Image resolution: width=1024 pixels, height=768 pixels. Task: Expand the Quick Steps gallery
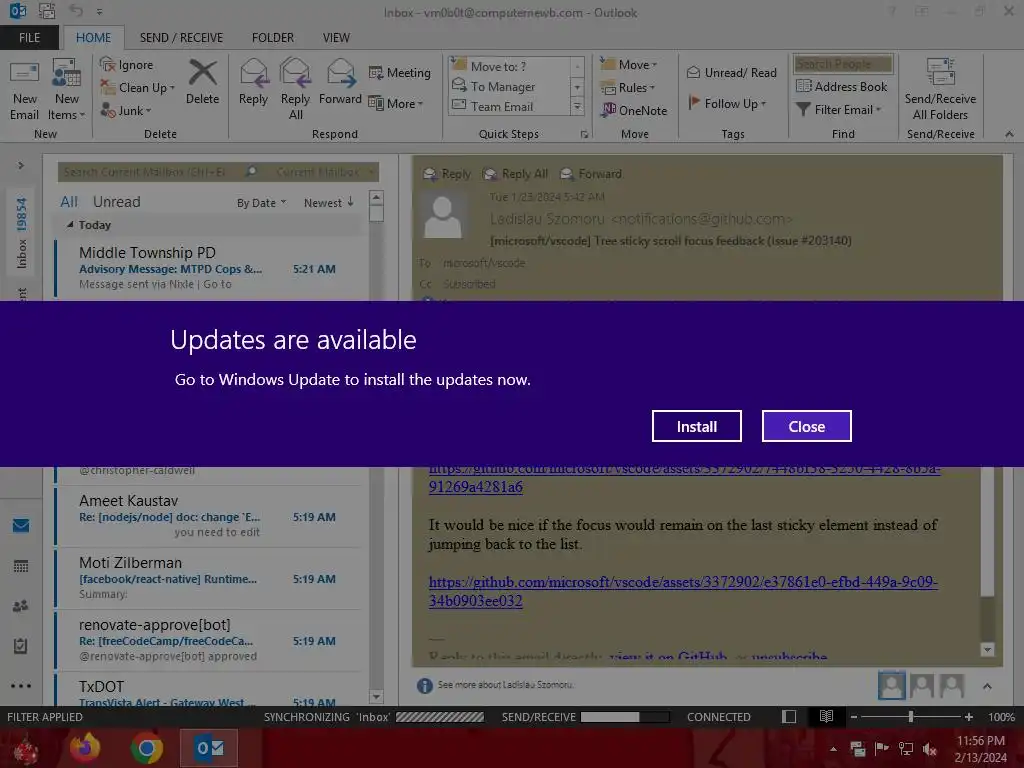[x=577, y=106]
